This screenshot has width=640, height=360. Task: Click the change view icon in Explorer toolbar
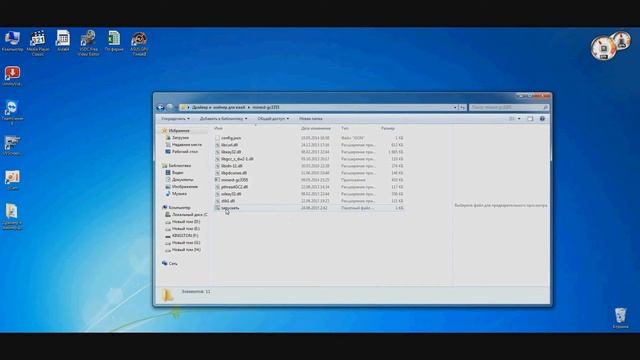tap(511, 119)
